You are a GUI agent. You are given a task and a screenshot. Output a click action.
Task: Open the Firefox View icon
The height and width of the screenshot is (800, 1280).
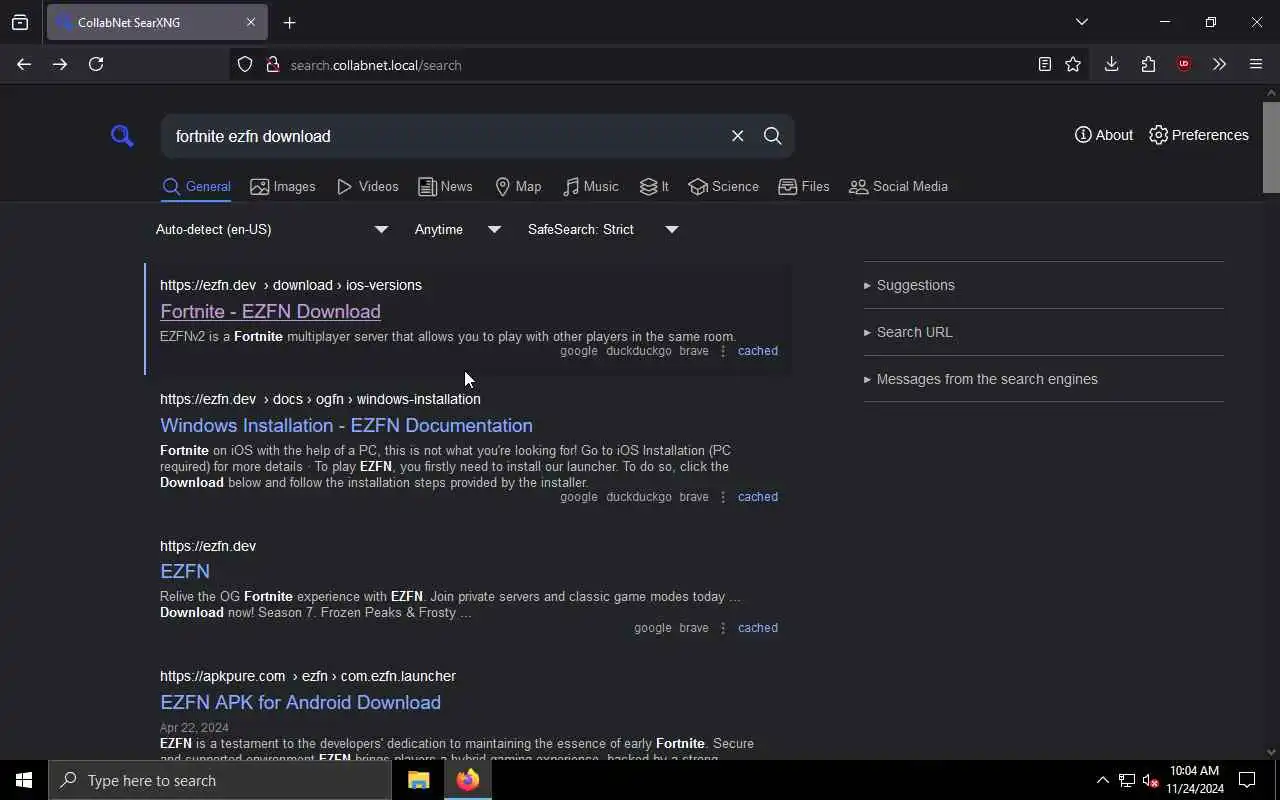click(20, 22)
